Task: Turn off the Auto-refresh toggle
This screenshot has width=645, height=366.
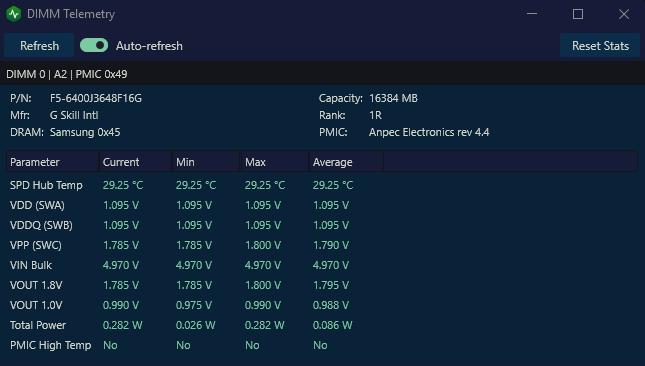Action: (x=94, y=45)
